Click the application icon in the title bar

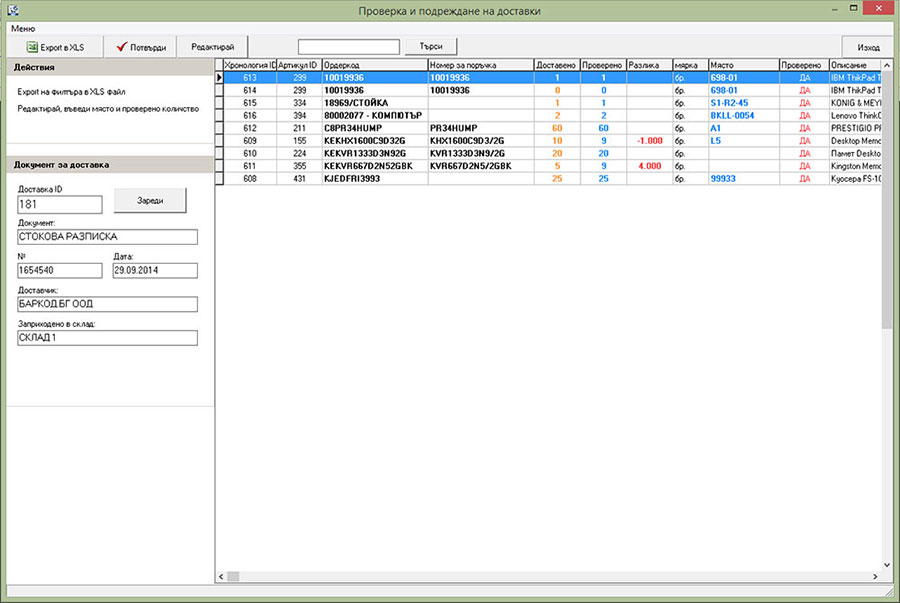(13, 10)
